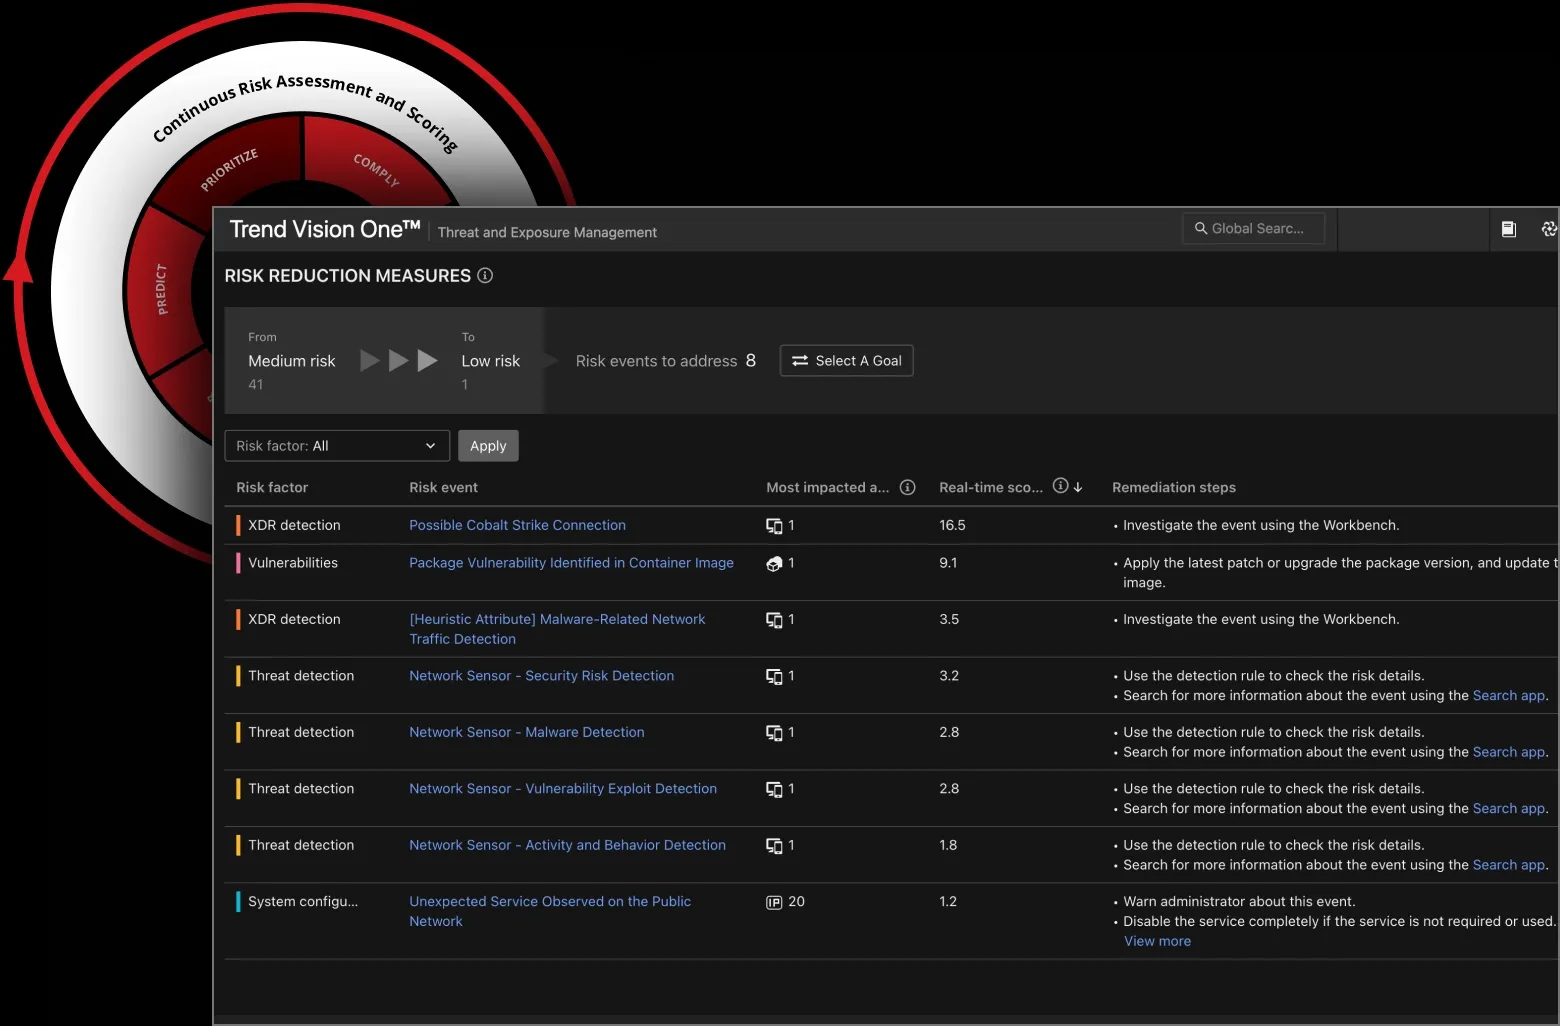Click Search app link in Security Risk Detection row
Screen dimensions: 1560x1026
pos(1508,696)
